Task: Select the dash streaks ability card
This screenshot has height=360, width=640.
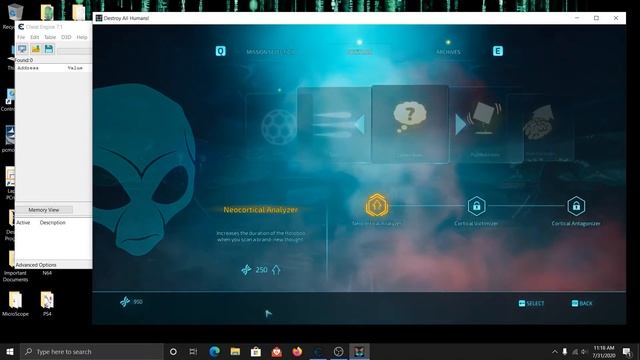Action: tap(334, 124)
